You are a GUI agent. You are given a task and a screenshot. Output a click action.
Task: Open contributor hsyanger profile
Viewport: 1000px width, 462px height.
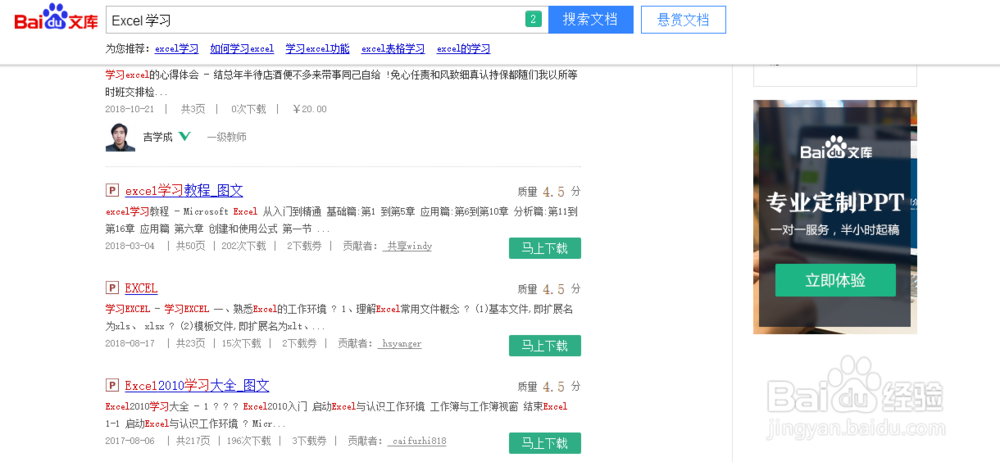[399, 344]
